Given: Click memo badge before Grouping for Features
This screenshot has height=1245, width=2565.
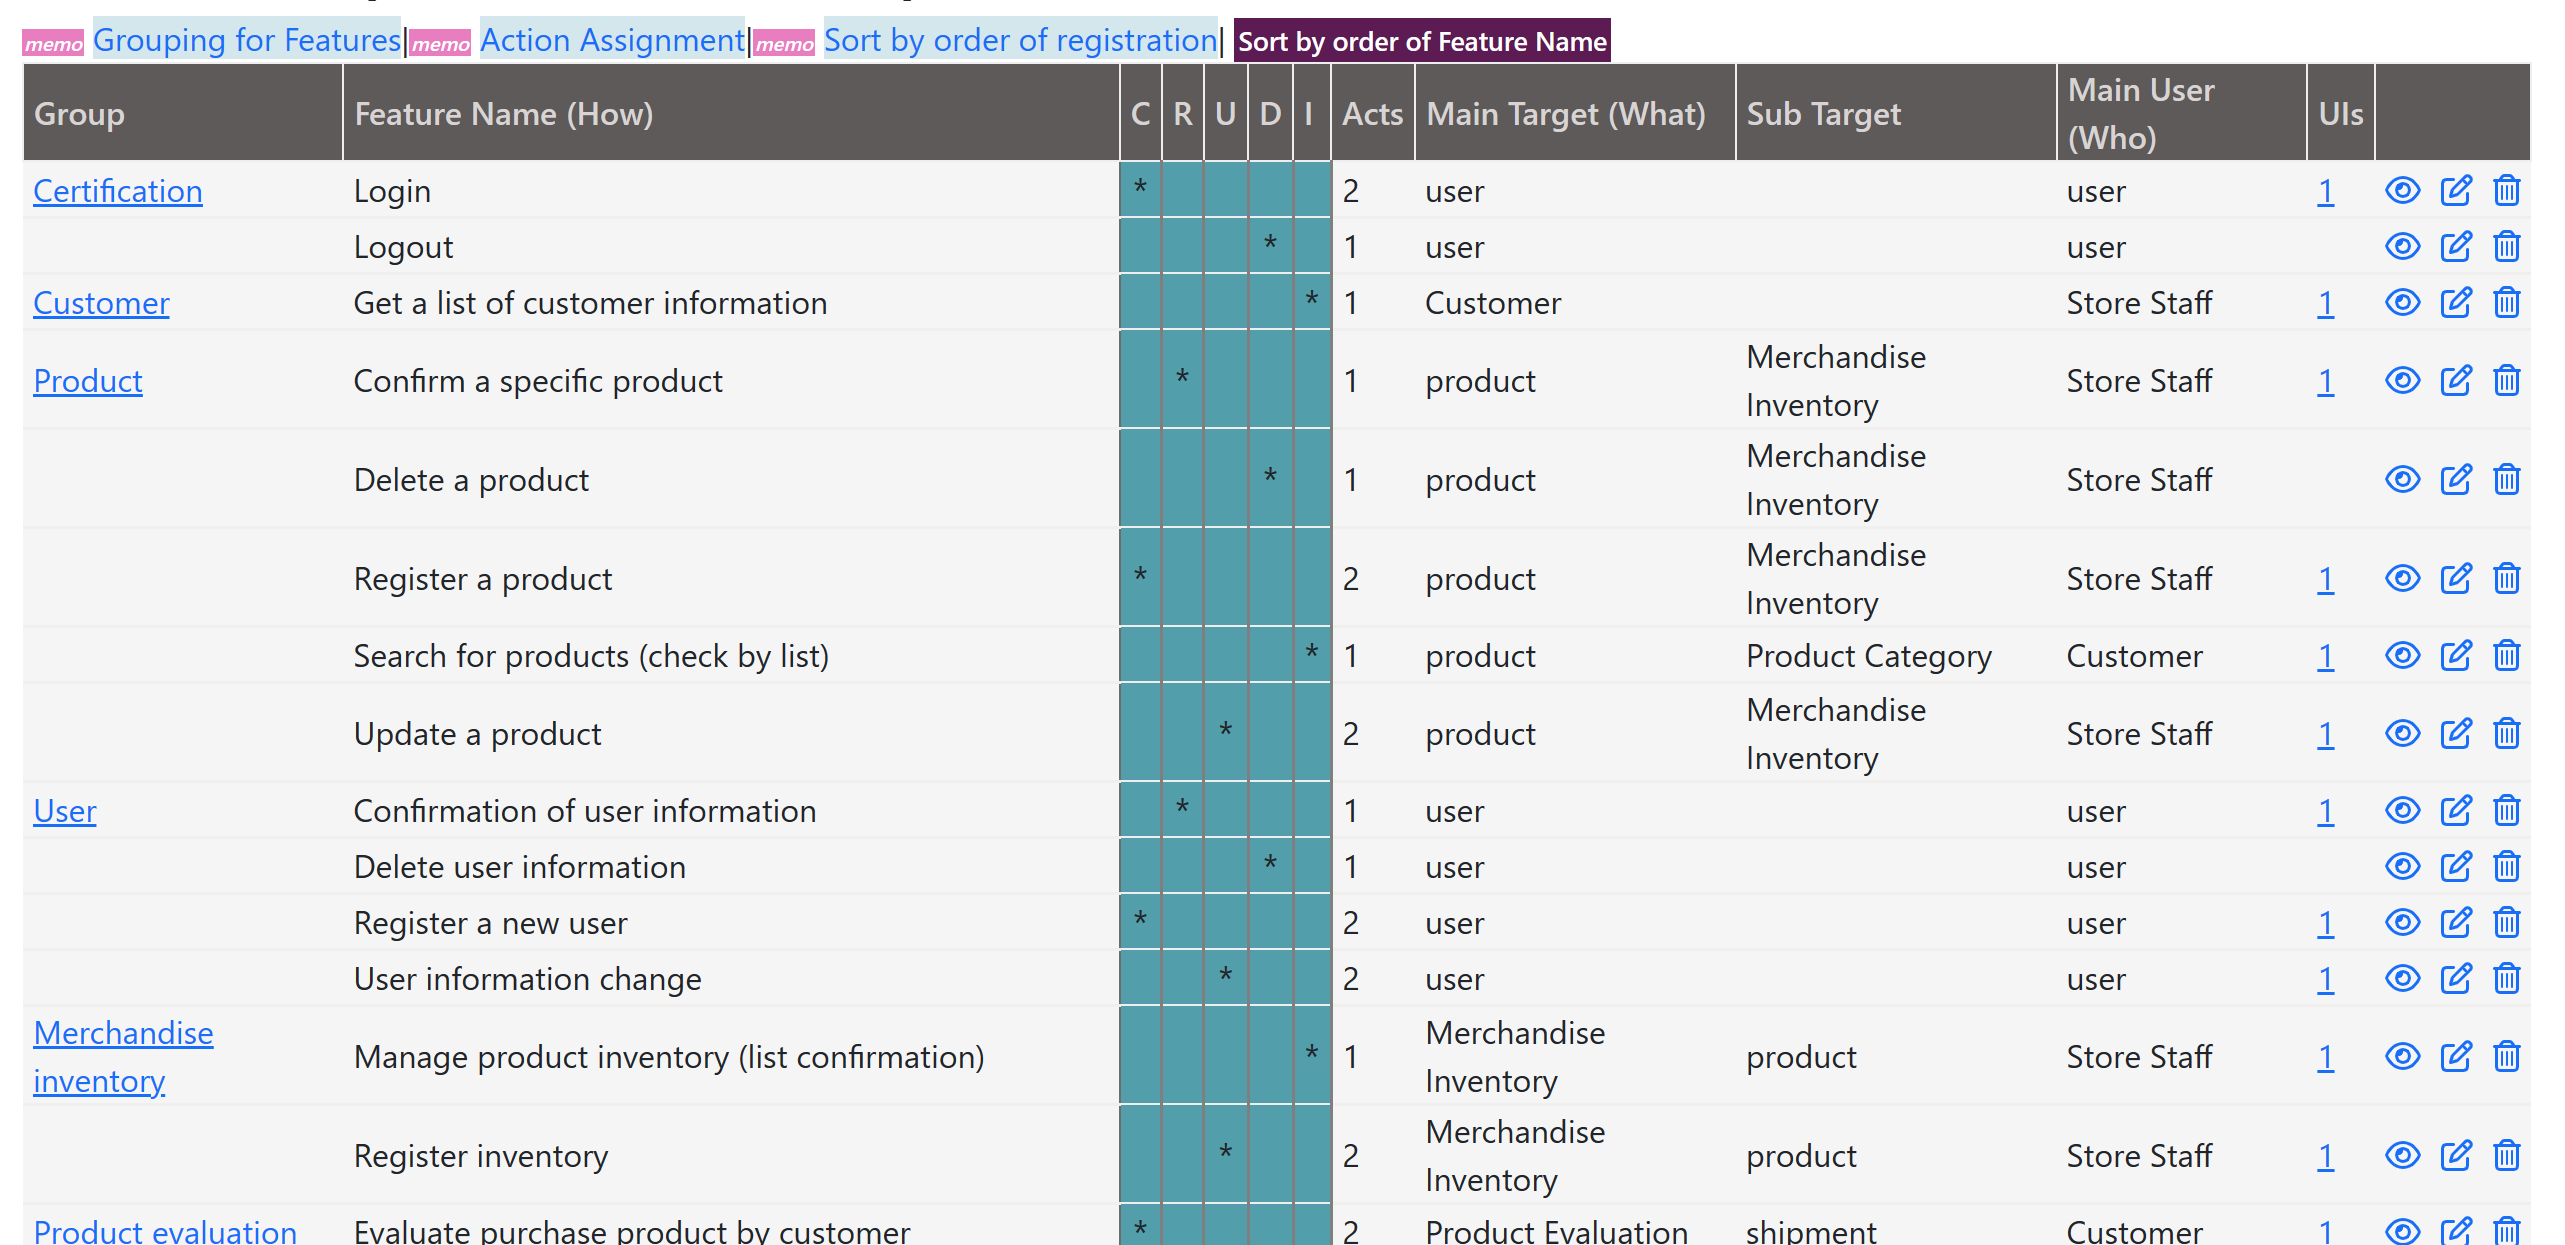Looking at the screenshot, I should (53, 43).
